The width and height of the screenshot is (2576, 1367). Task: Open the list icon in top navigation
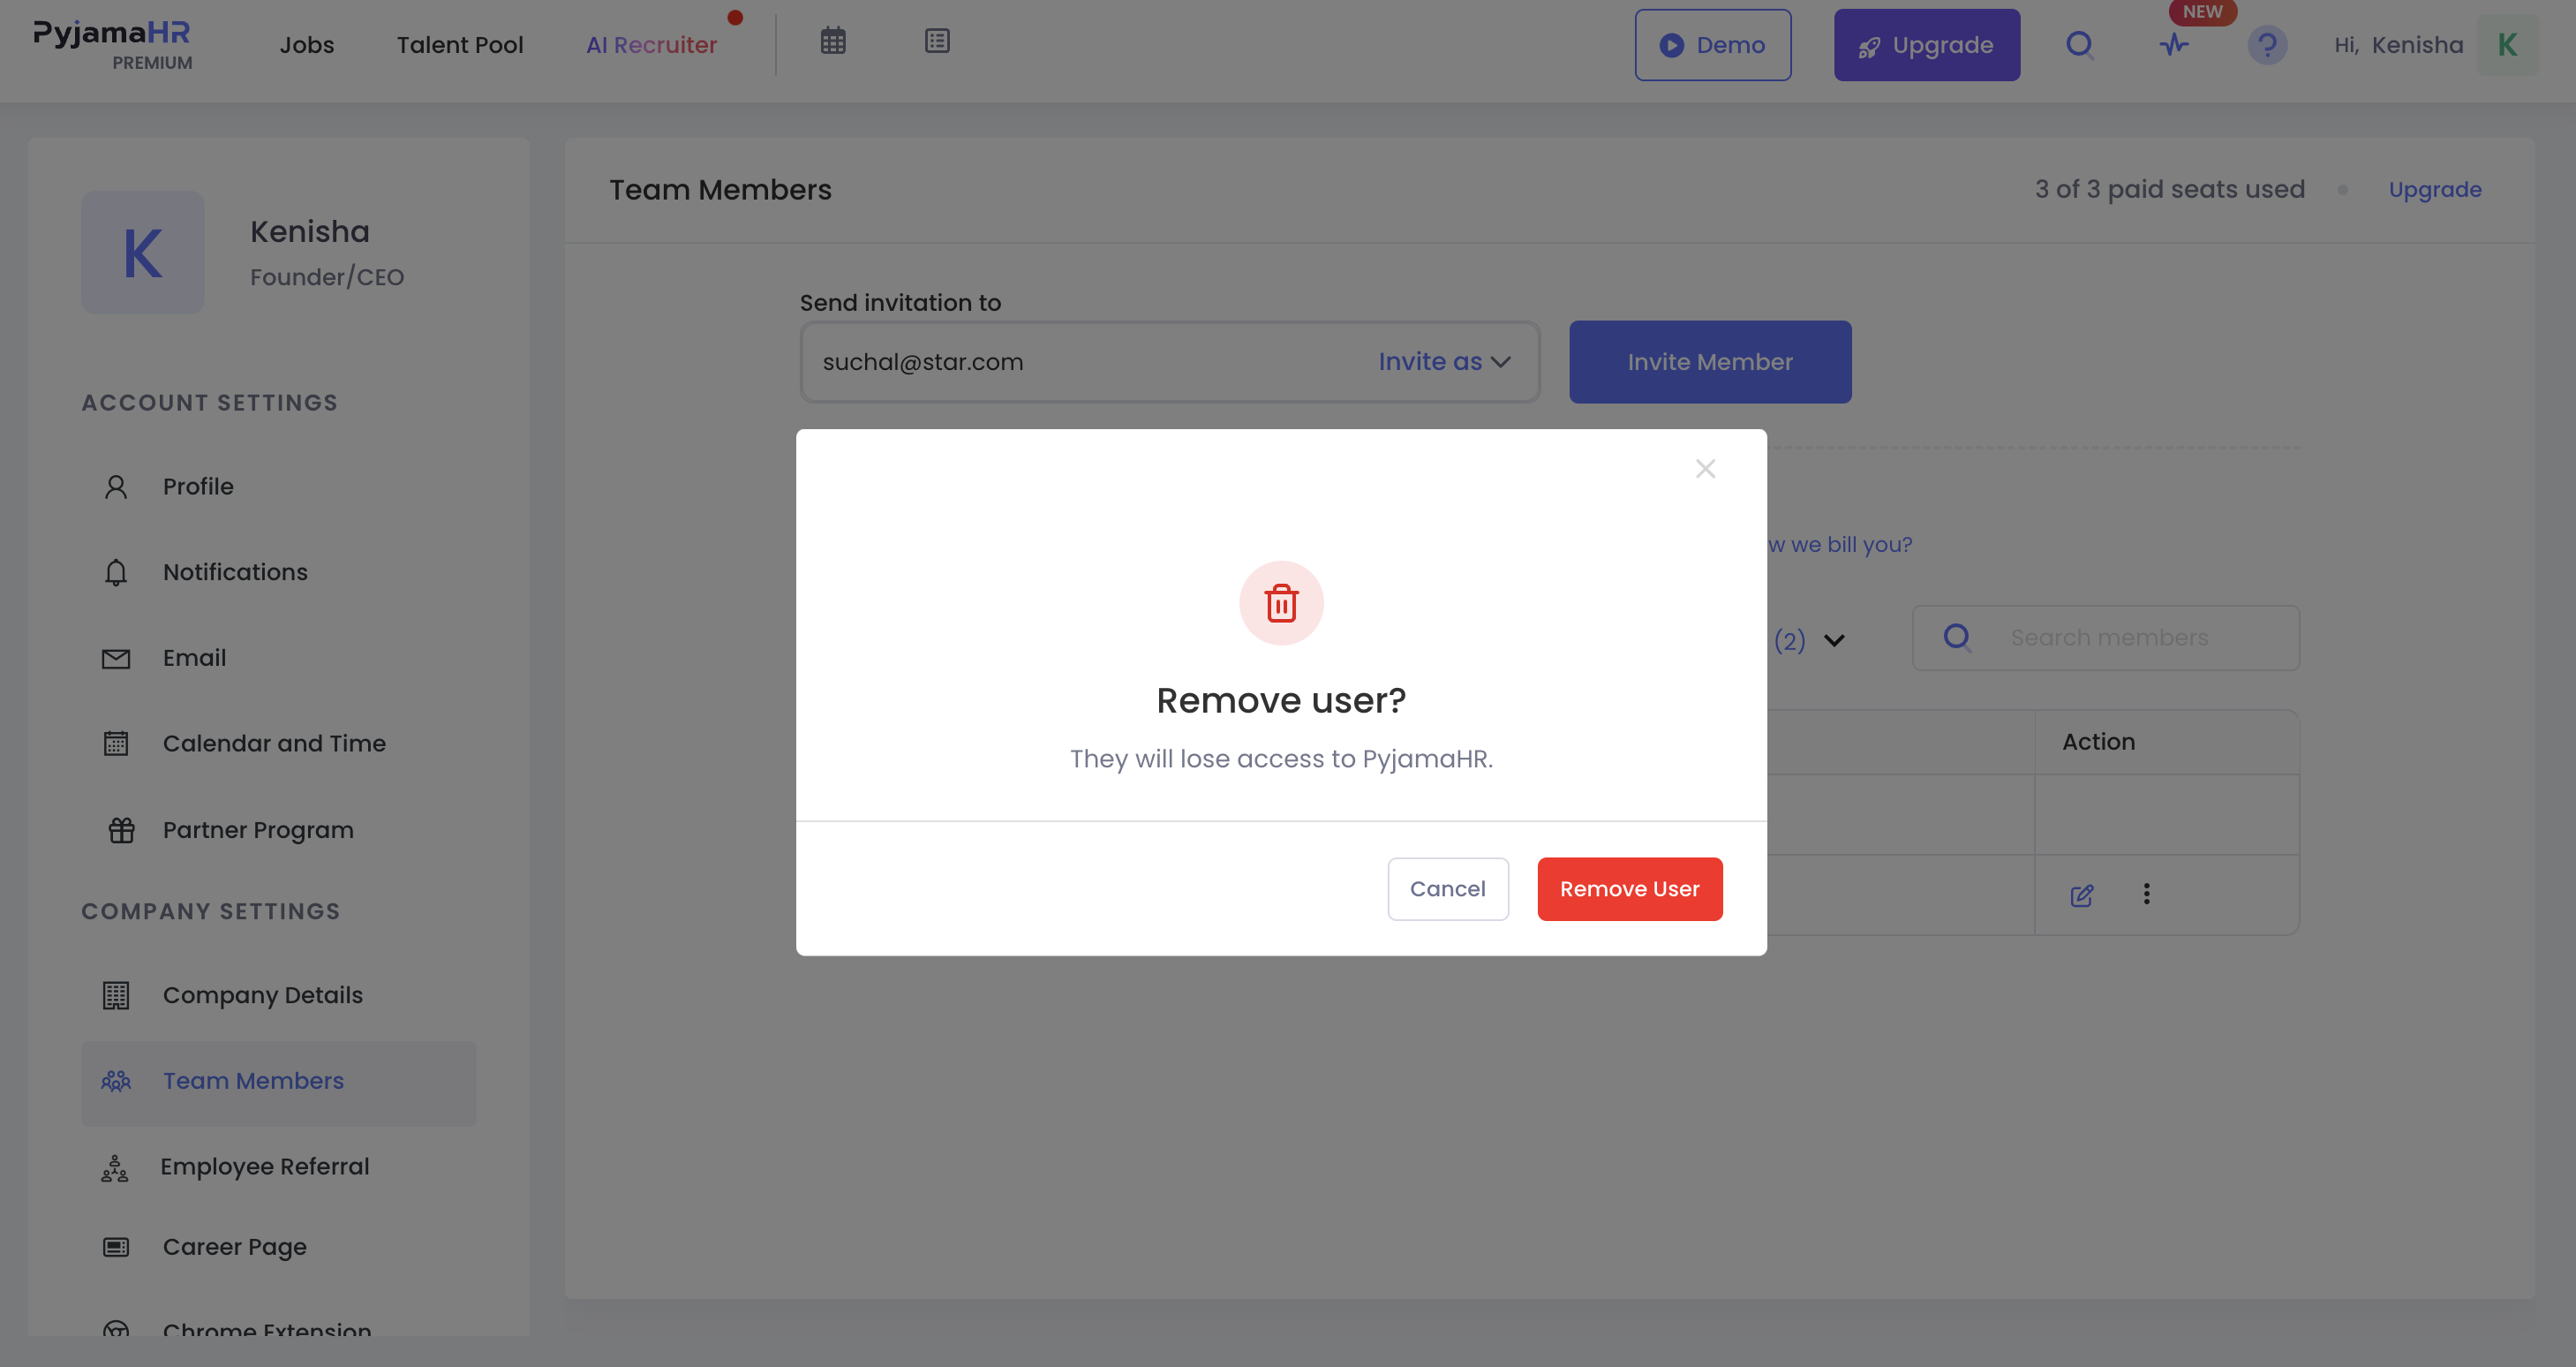click(937, 41)
